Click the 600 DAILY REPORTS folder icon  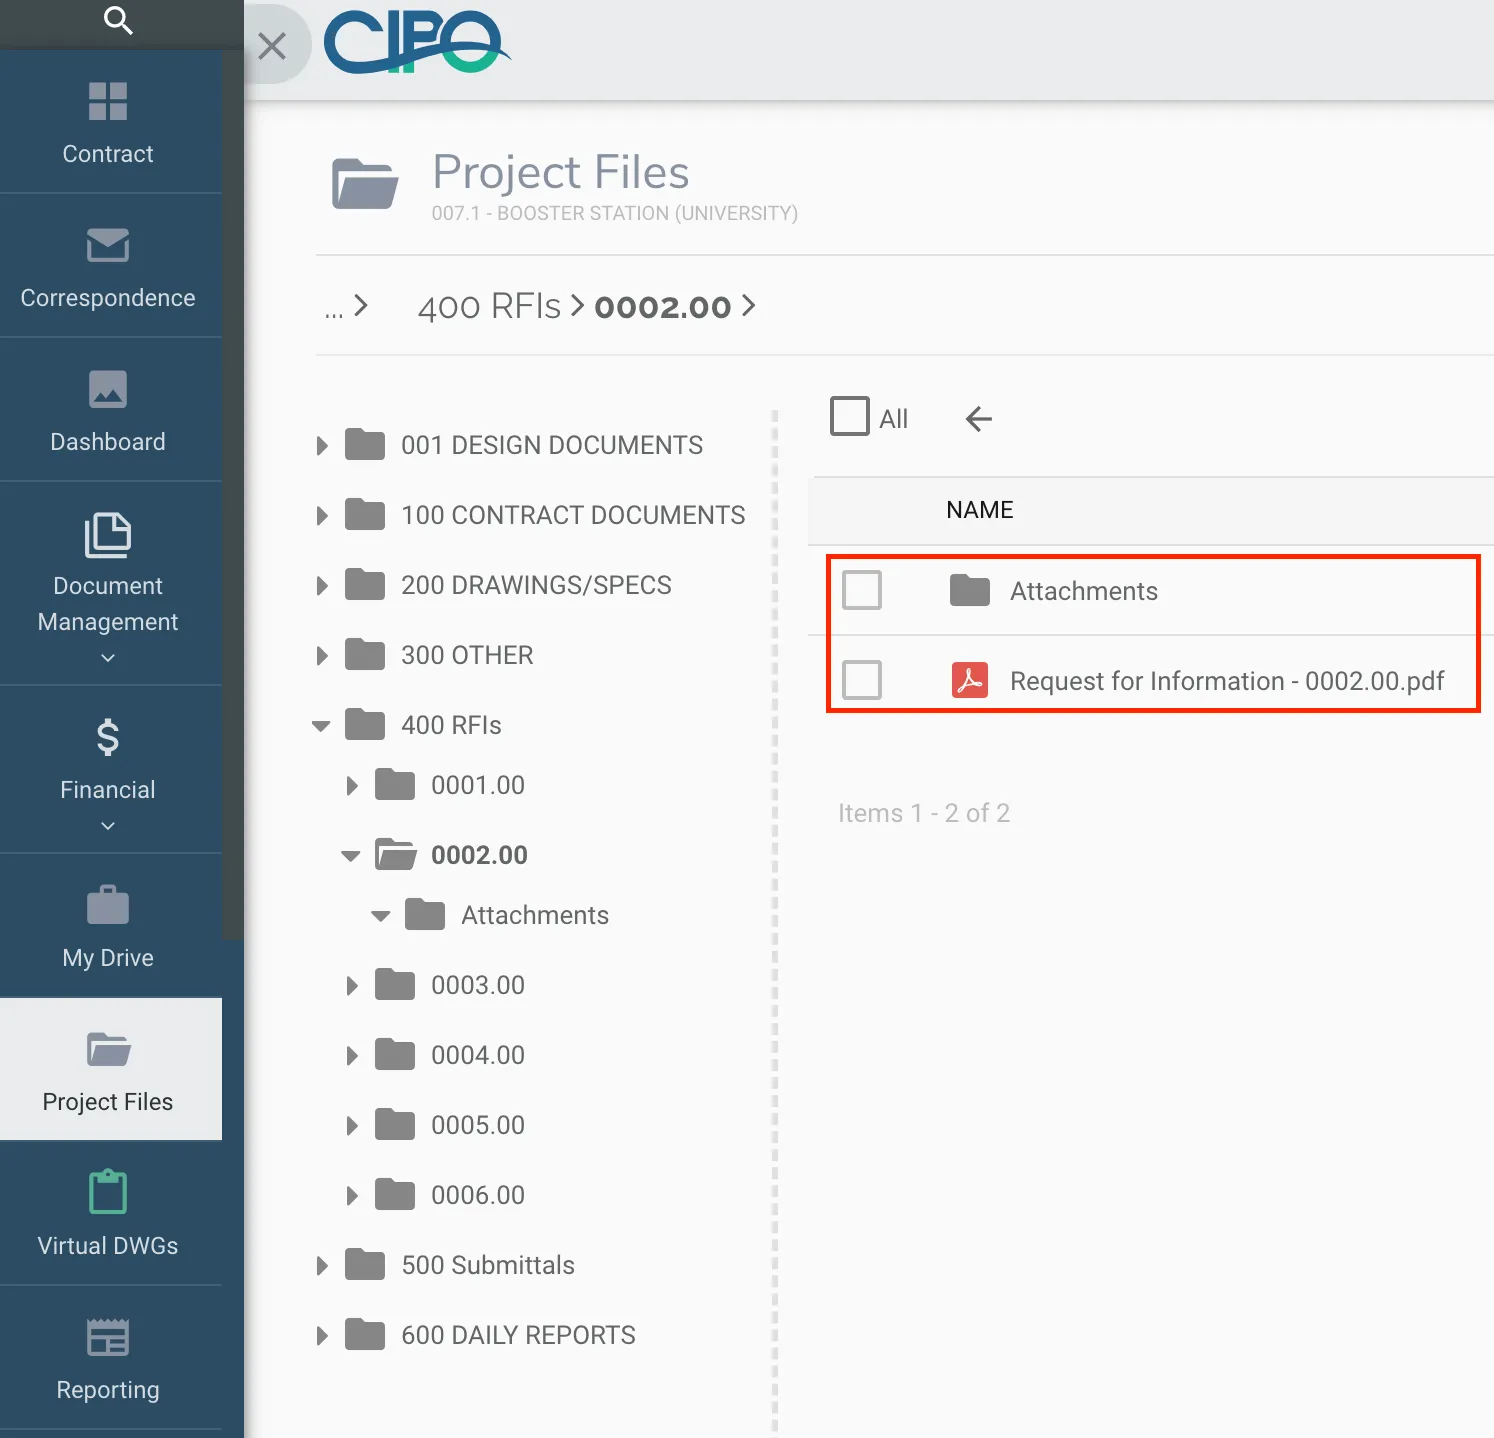tap(365, 1335)
